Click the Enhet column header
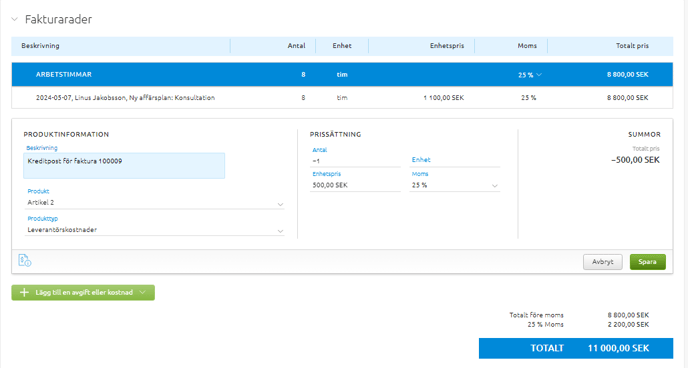Image resolution: width=688 pixels, height=368 pixels. click(342, 46)
